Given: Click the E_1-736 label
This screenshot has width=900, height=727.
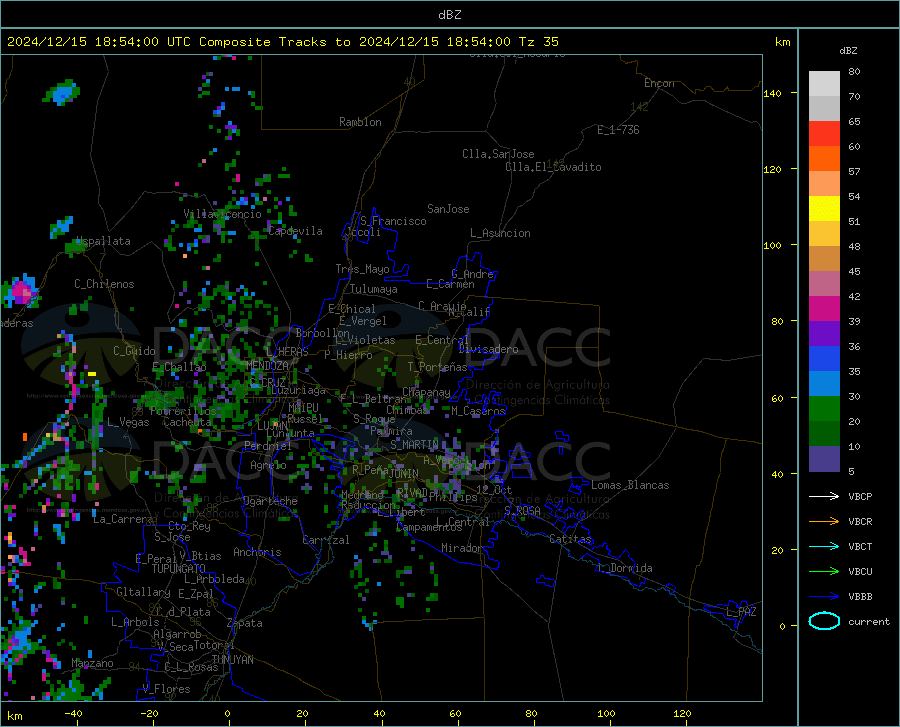Looking at the screenshot, I should click(618, 130).
